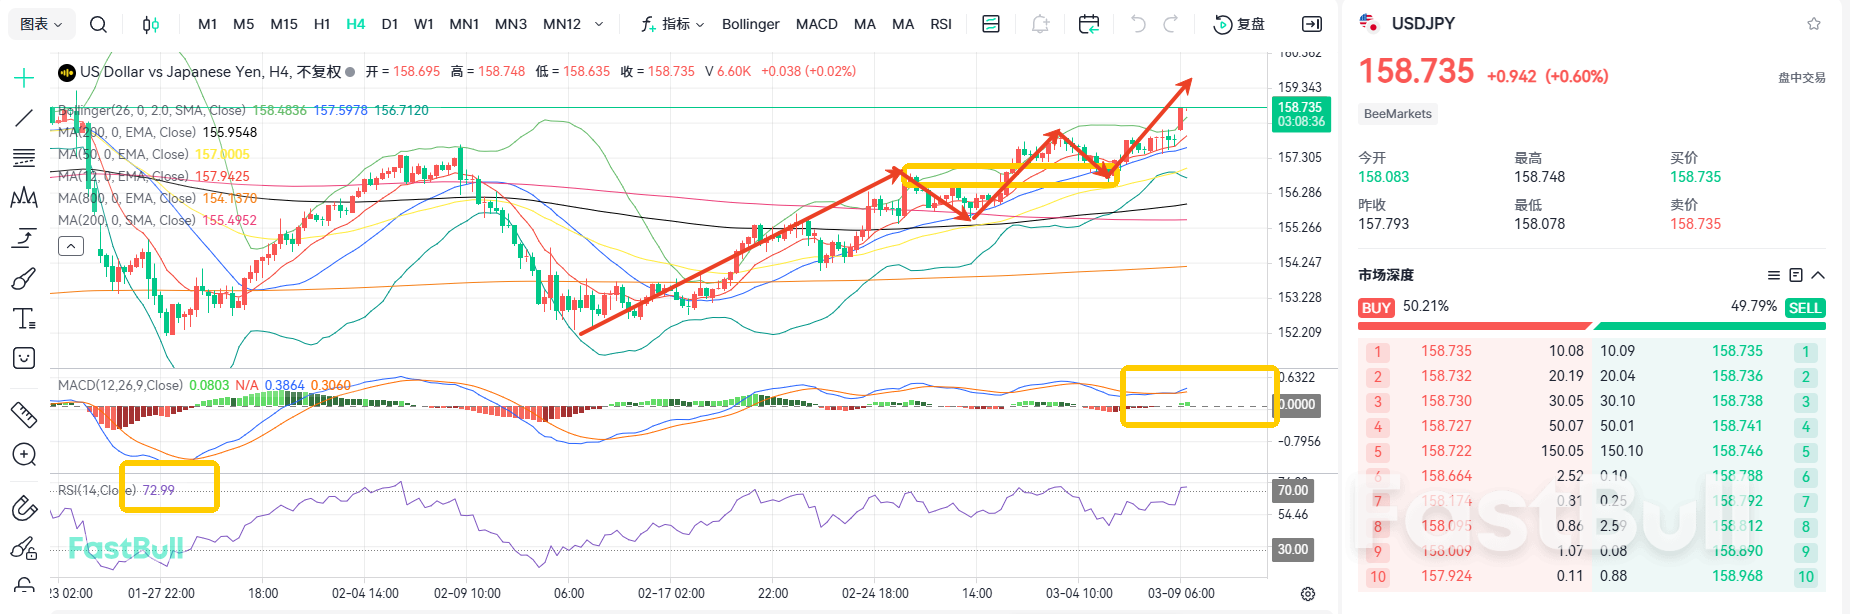Click the 158.735 current price axis label
Image resolution: width=1850 pixels, height=614 pixels.
point(1301,114)
